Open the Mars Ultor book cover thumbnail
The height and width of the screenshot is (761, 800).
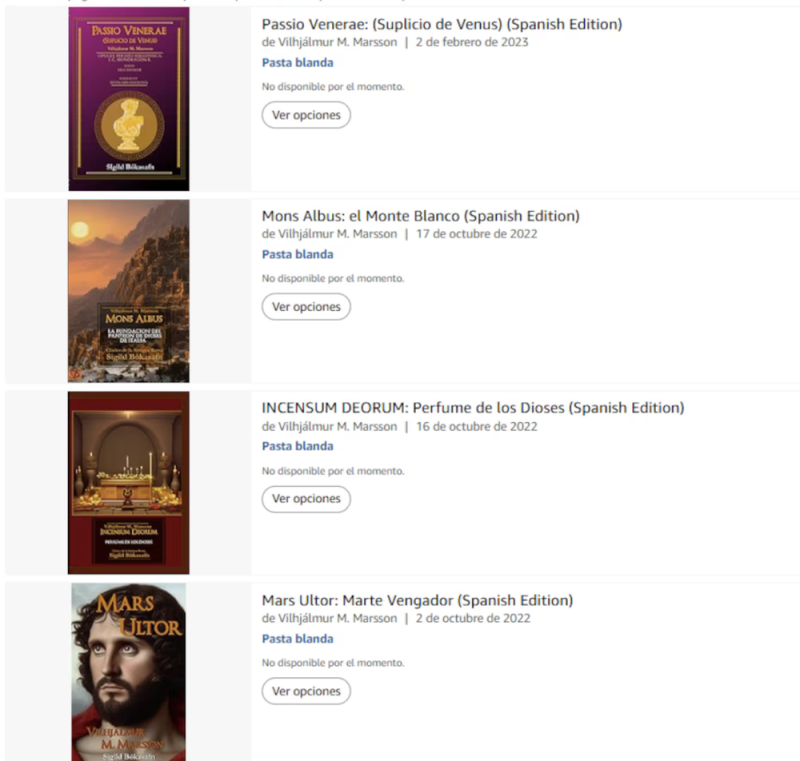(129, 672)
